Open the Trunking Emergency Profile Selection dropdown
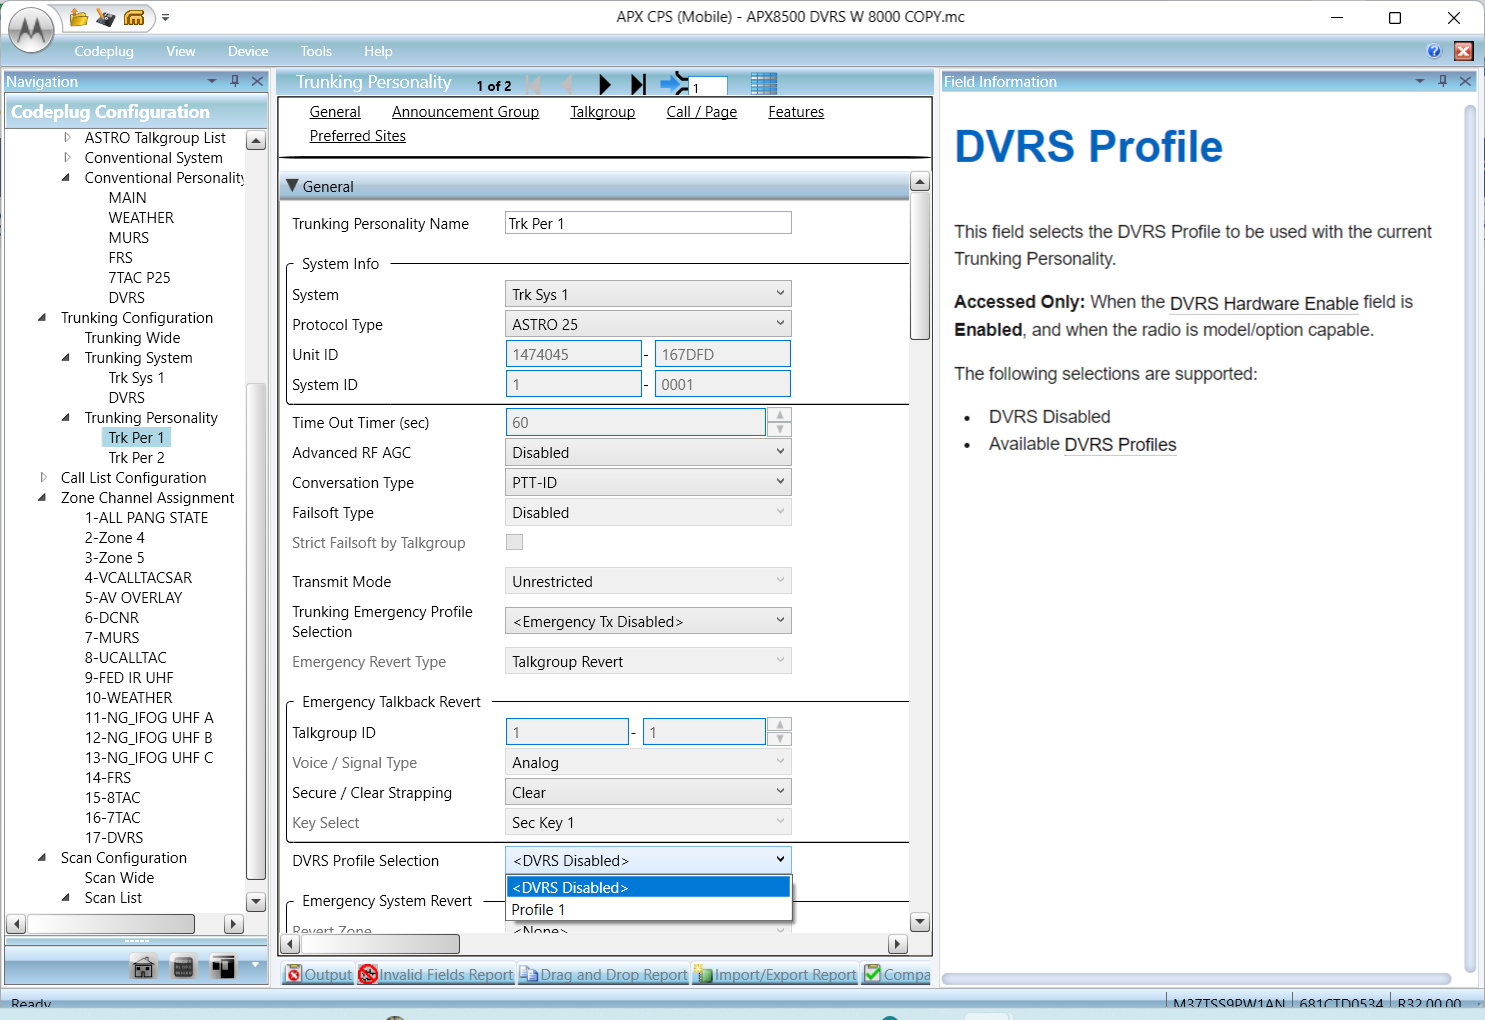1485x1020 pixels. (648, 621)
